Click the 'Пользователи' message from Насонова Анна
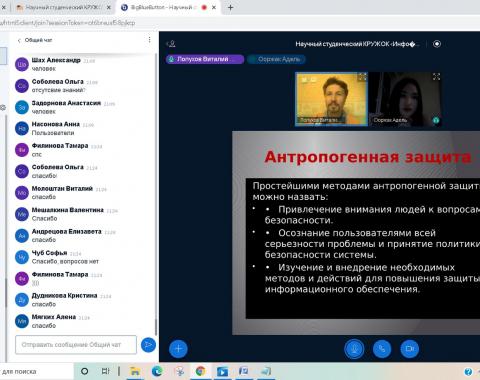The image size is (480, 380). (53, 133)
